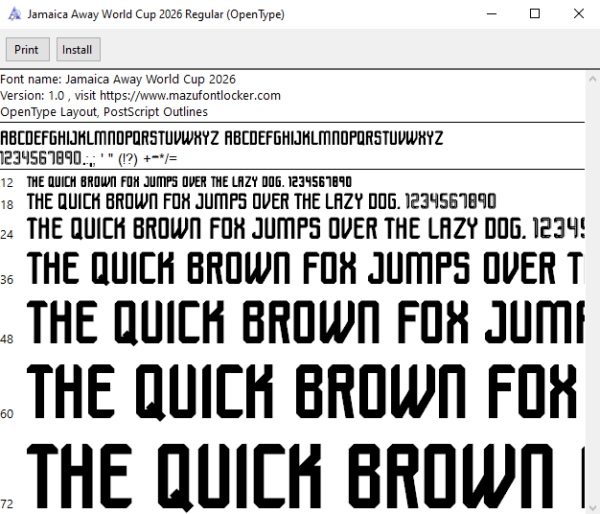Minimize the font viewer window

point(492,14)
